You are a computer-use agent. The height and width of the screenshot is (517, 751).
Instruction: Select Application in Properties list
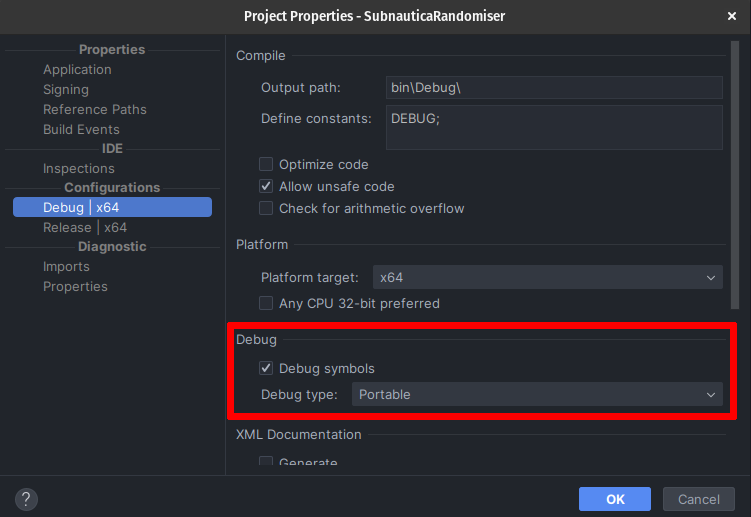point(77,69)
